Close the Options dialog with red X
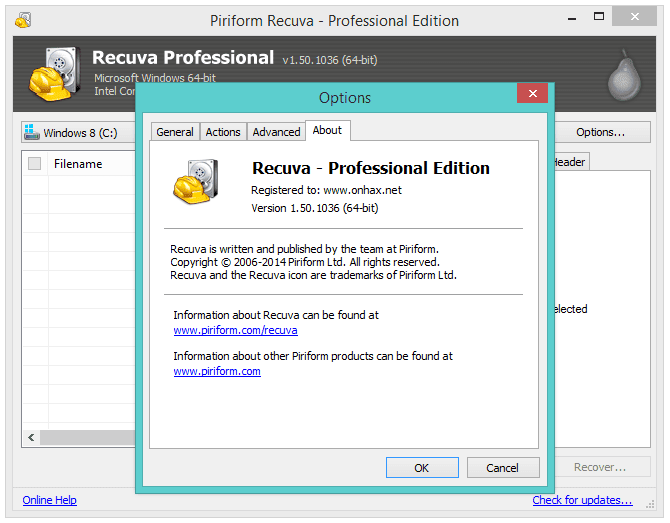 (x=532, y=93)
